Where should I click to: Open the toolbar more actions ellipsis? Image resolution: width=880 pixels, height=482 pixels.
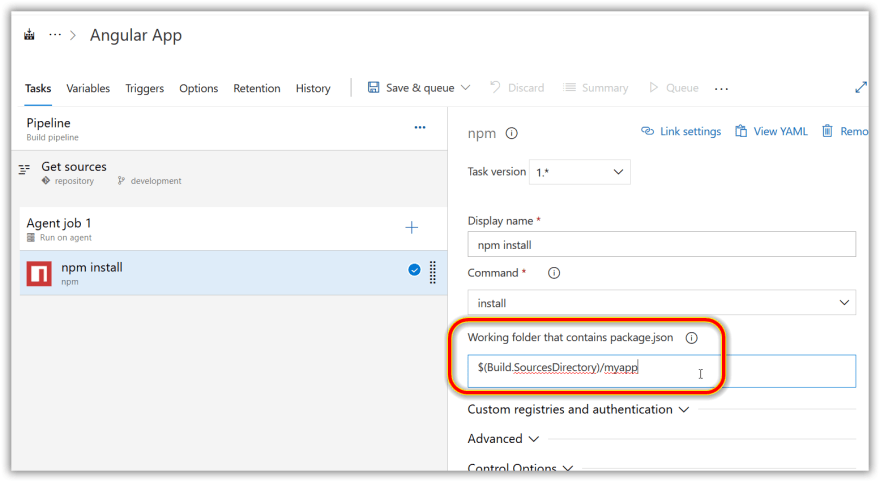pyautogui.click(x=722, y=89)
